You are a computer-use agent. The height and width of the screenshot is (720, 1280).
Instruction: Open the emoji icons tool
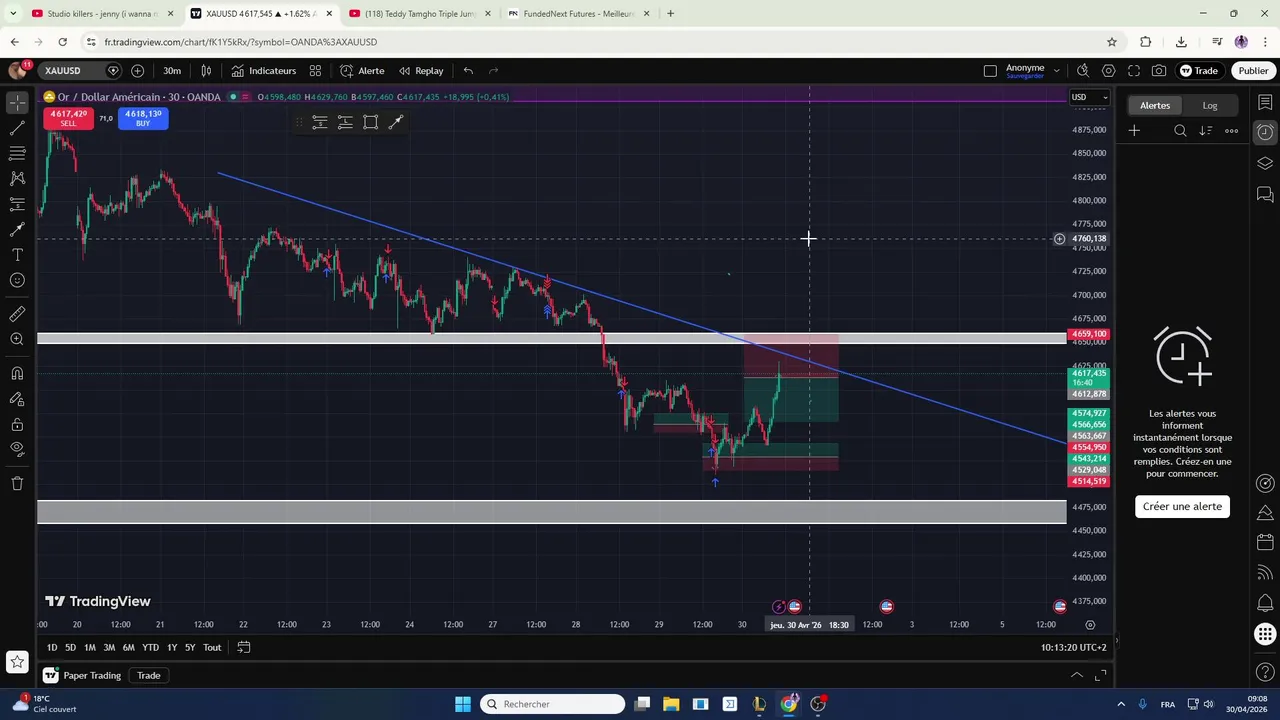click(x=17, y=280)
